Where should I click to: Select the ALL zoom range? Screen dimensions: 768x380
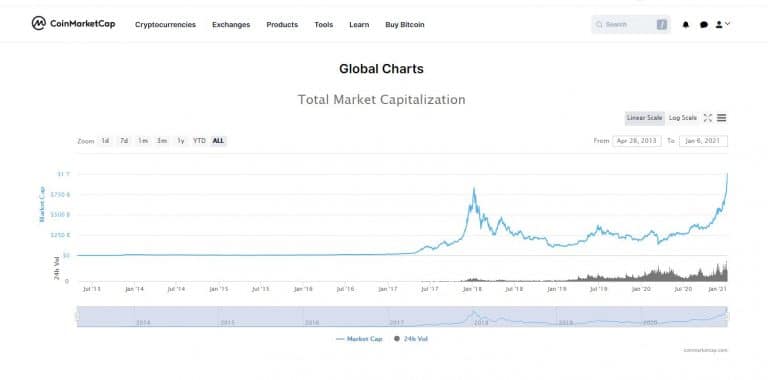click(218, 141)
